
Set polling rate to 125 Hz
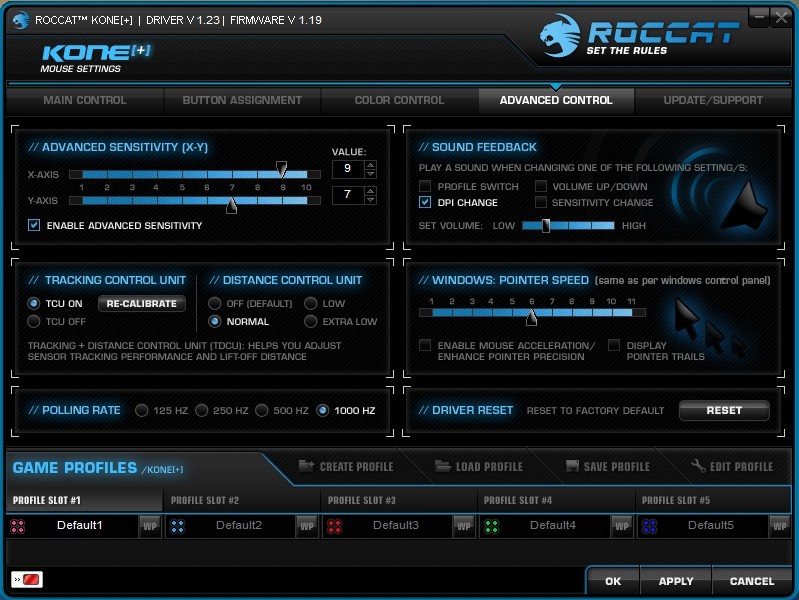[x=142, y=410]
